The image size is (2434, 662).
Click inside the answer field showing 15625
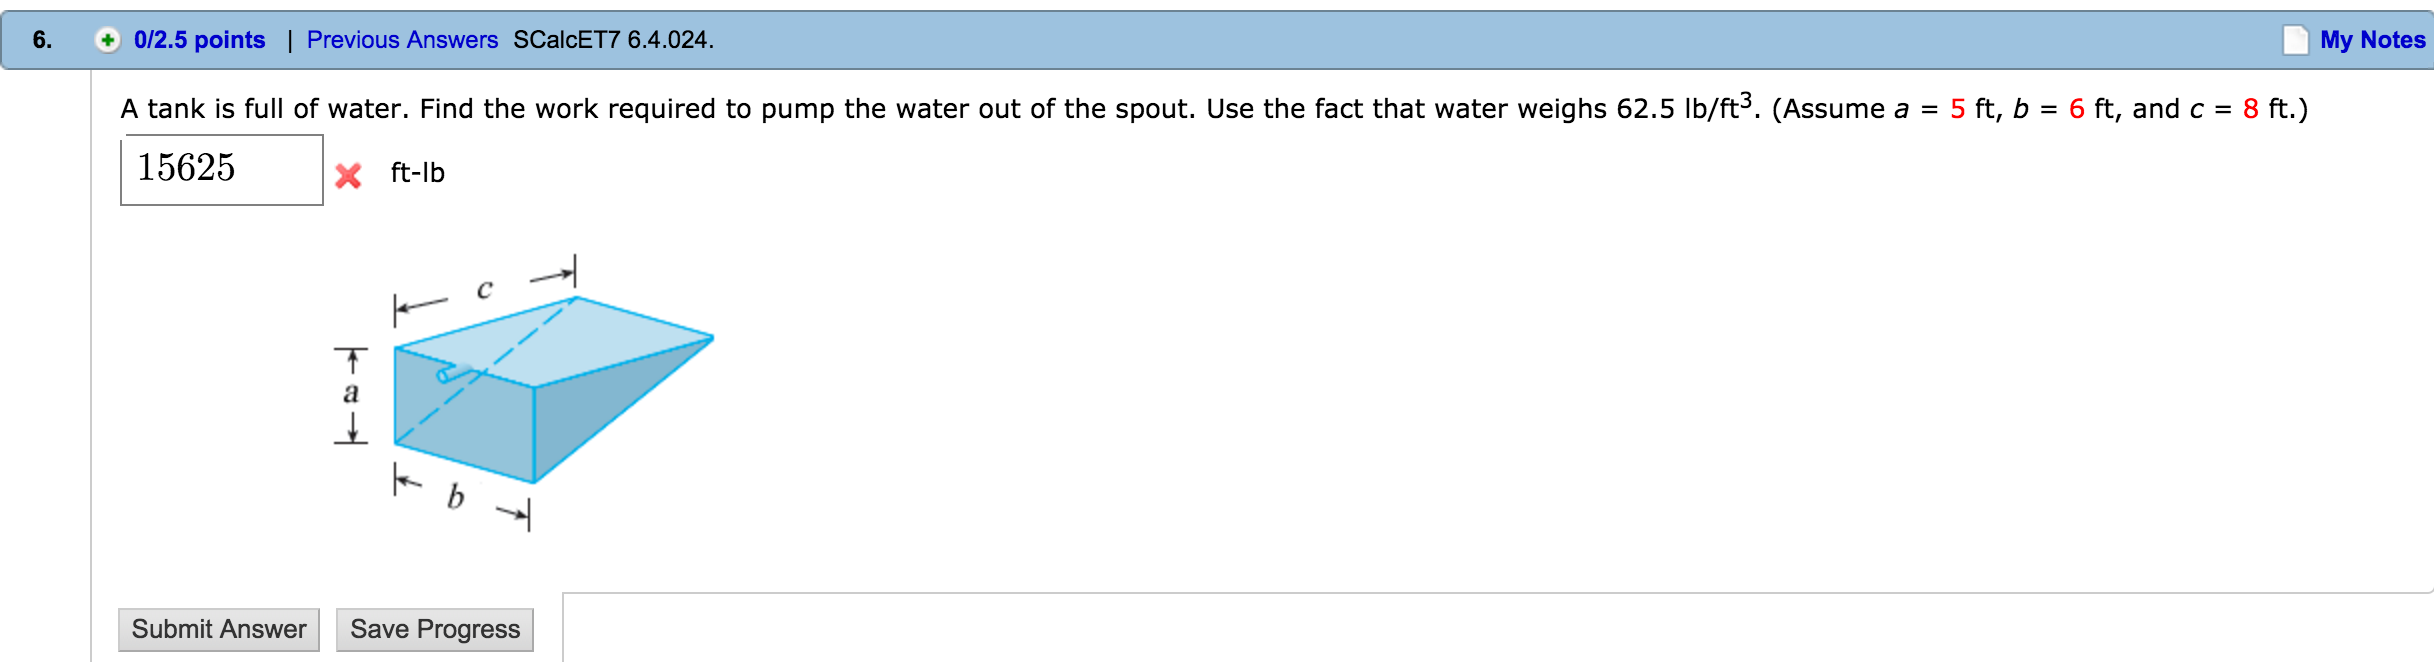click(219, 171)
